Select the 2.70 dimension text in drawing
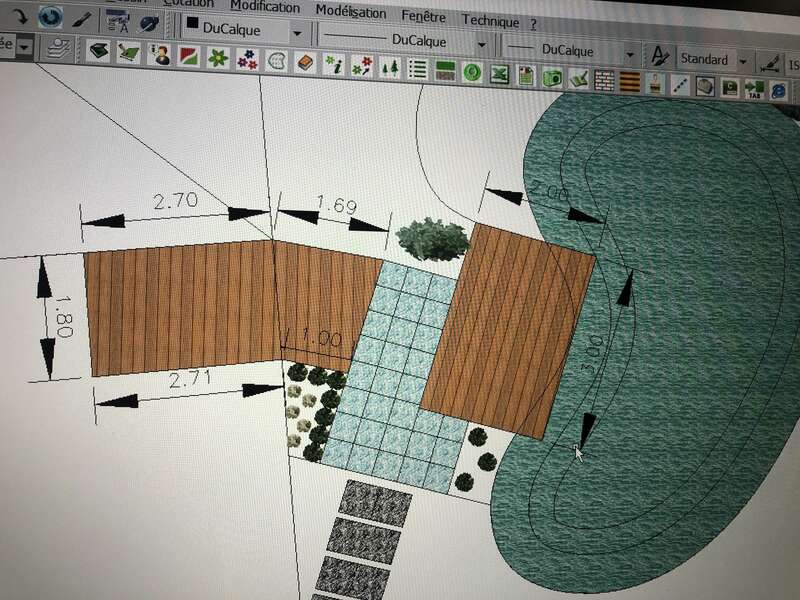 click(175, 200)
